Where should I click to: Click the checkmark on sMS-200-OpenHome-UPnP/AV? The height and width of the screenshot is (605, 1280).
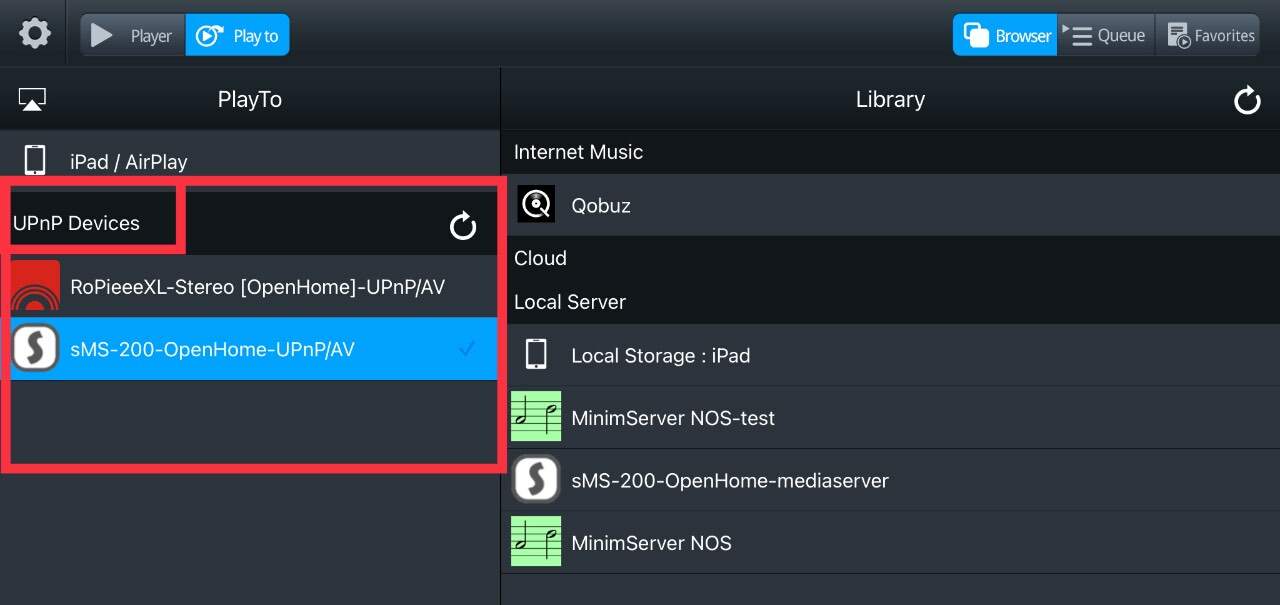tap(465, 349)
